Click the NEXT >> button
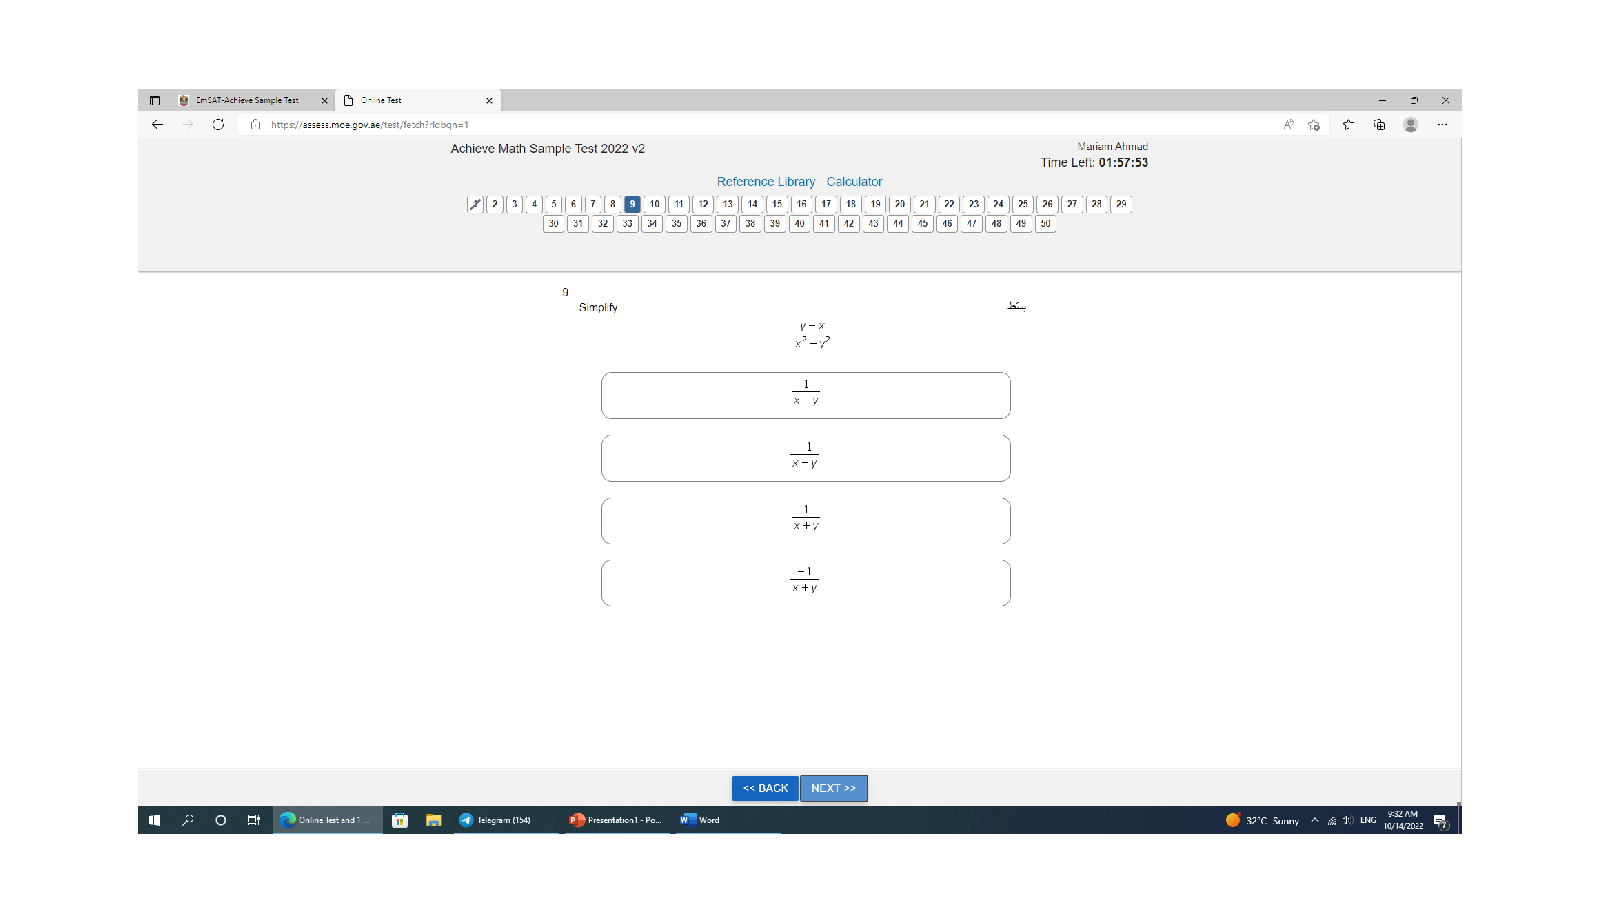 coord(833,788)
